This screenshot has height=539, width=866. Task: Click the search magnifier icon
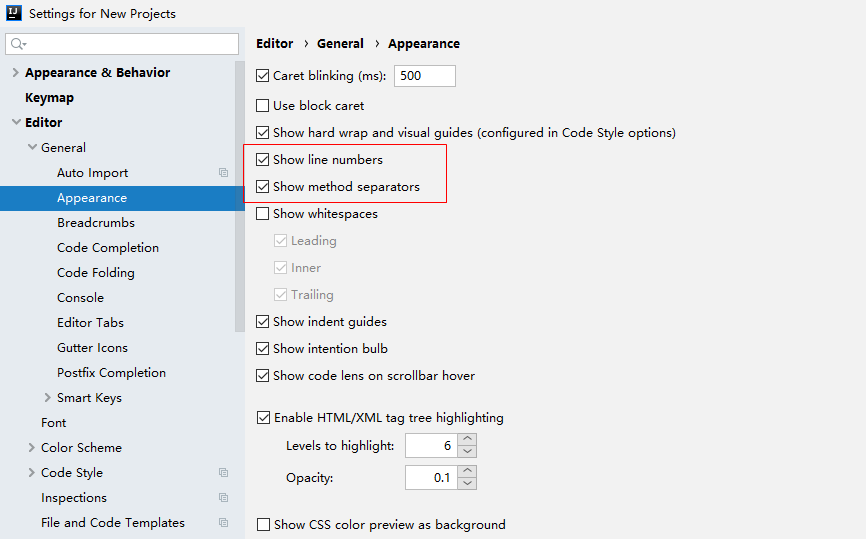pyautogui.click(x=18, y=44)
